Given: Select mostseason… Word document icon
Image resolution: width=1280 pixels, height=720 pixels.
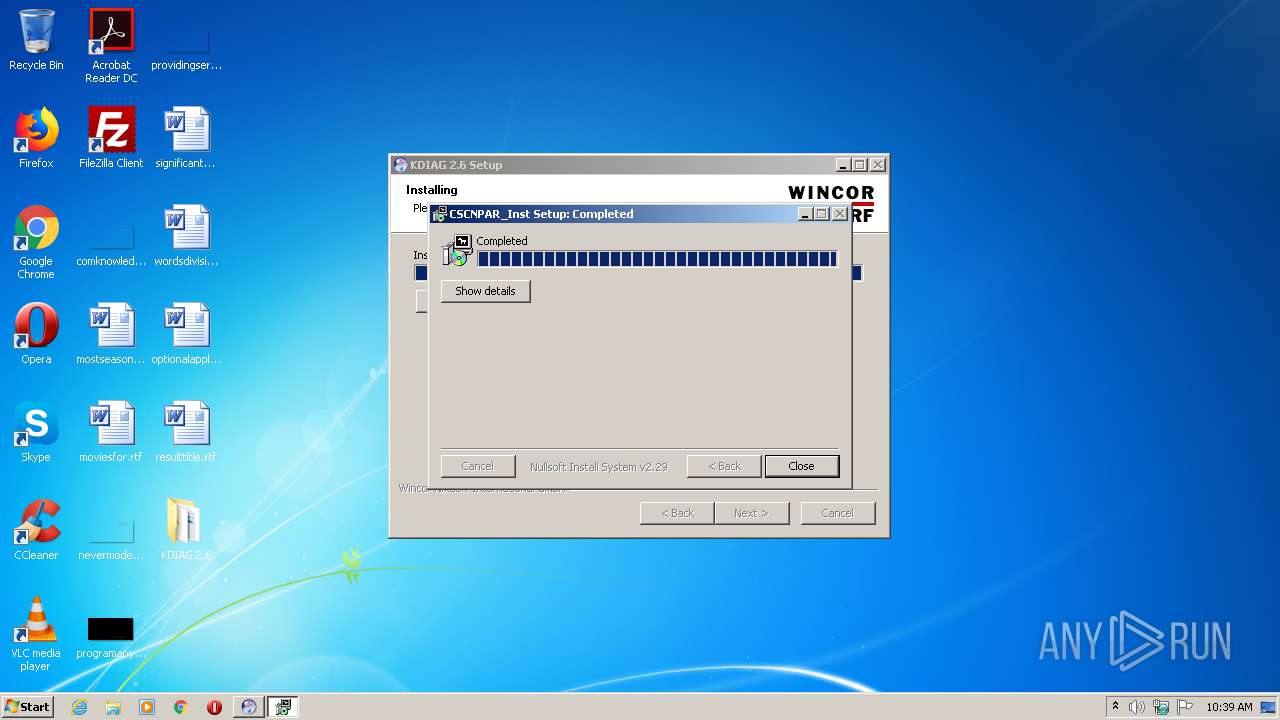Looking at the screenshot, I should (111, 334).
